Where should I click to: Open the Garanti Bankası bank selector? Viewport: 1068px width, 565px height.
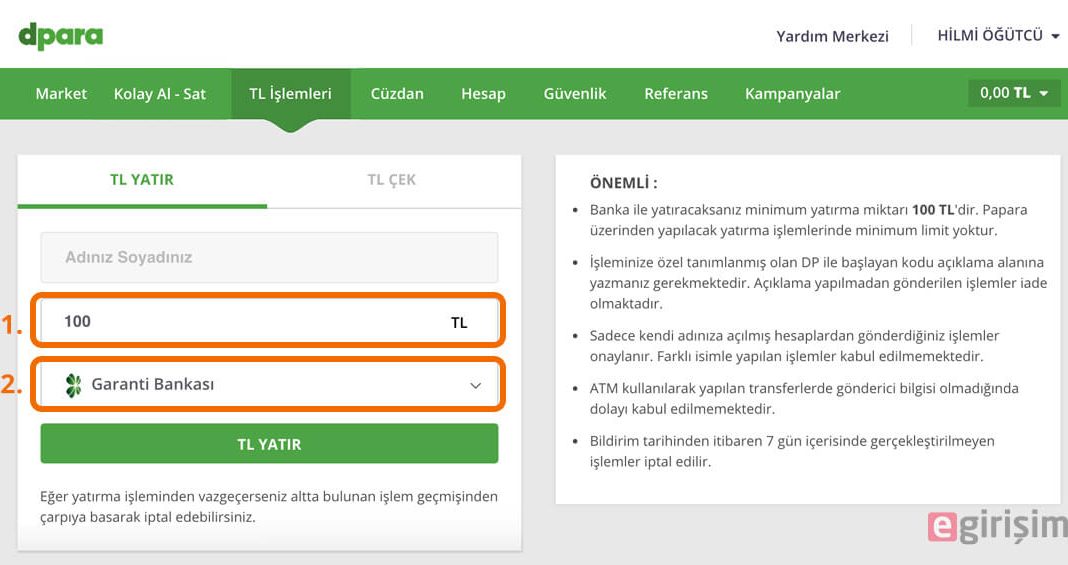tap(270, 385)
